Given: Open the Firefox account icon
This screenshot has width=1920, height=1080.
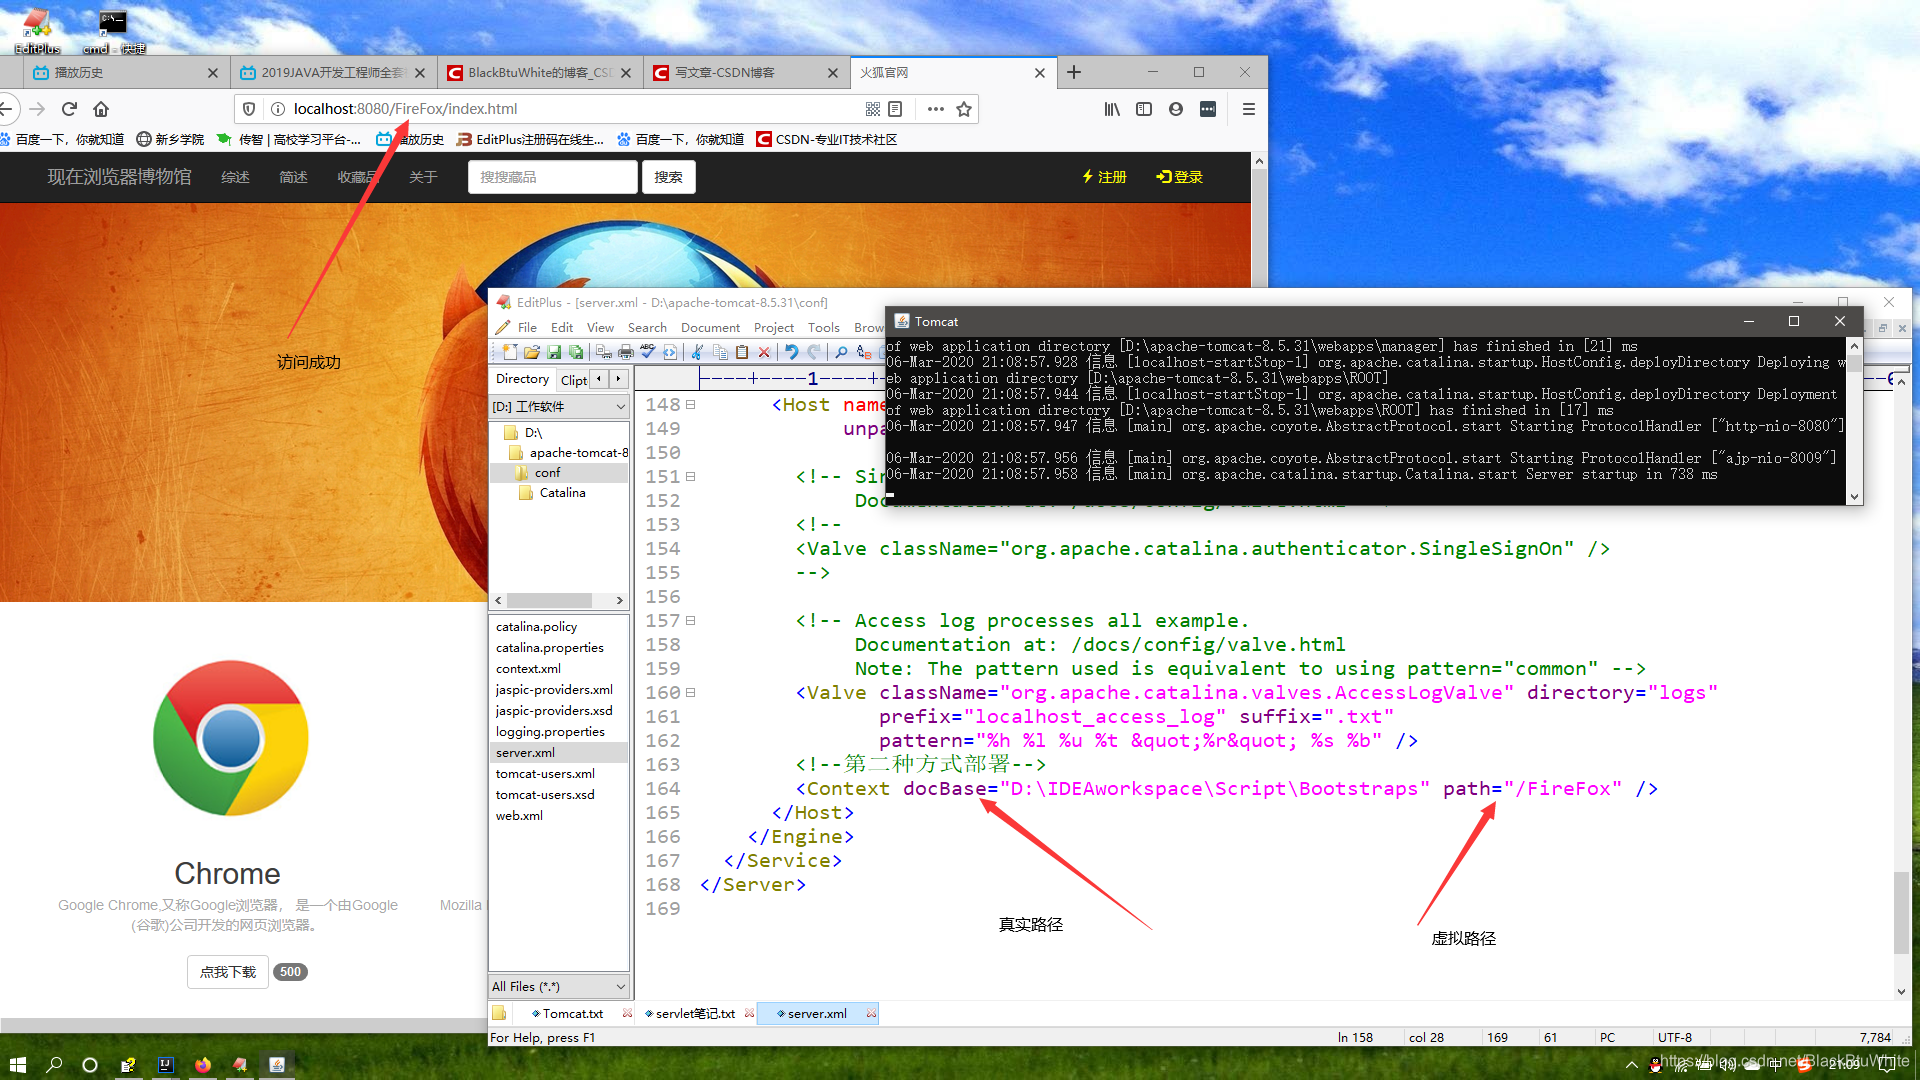Looking at the screenshot, I should [x=1176, y=109].
